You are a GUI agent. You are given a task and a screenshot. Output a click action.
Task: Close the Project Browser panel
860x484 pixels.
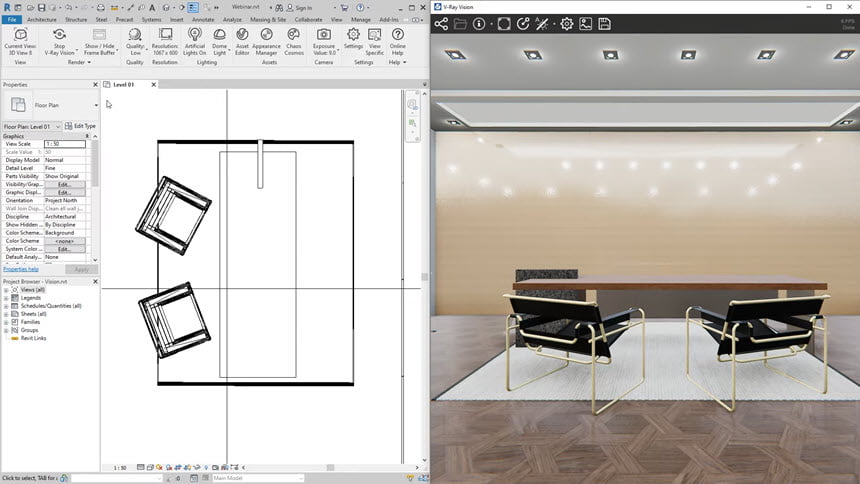pos(95,281)
